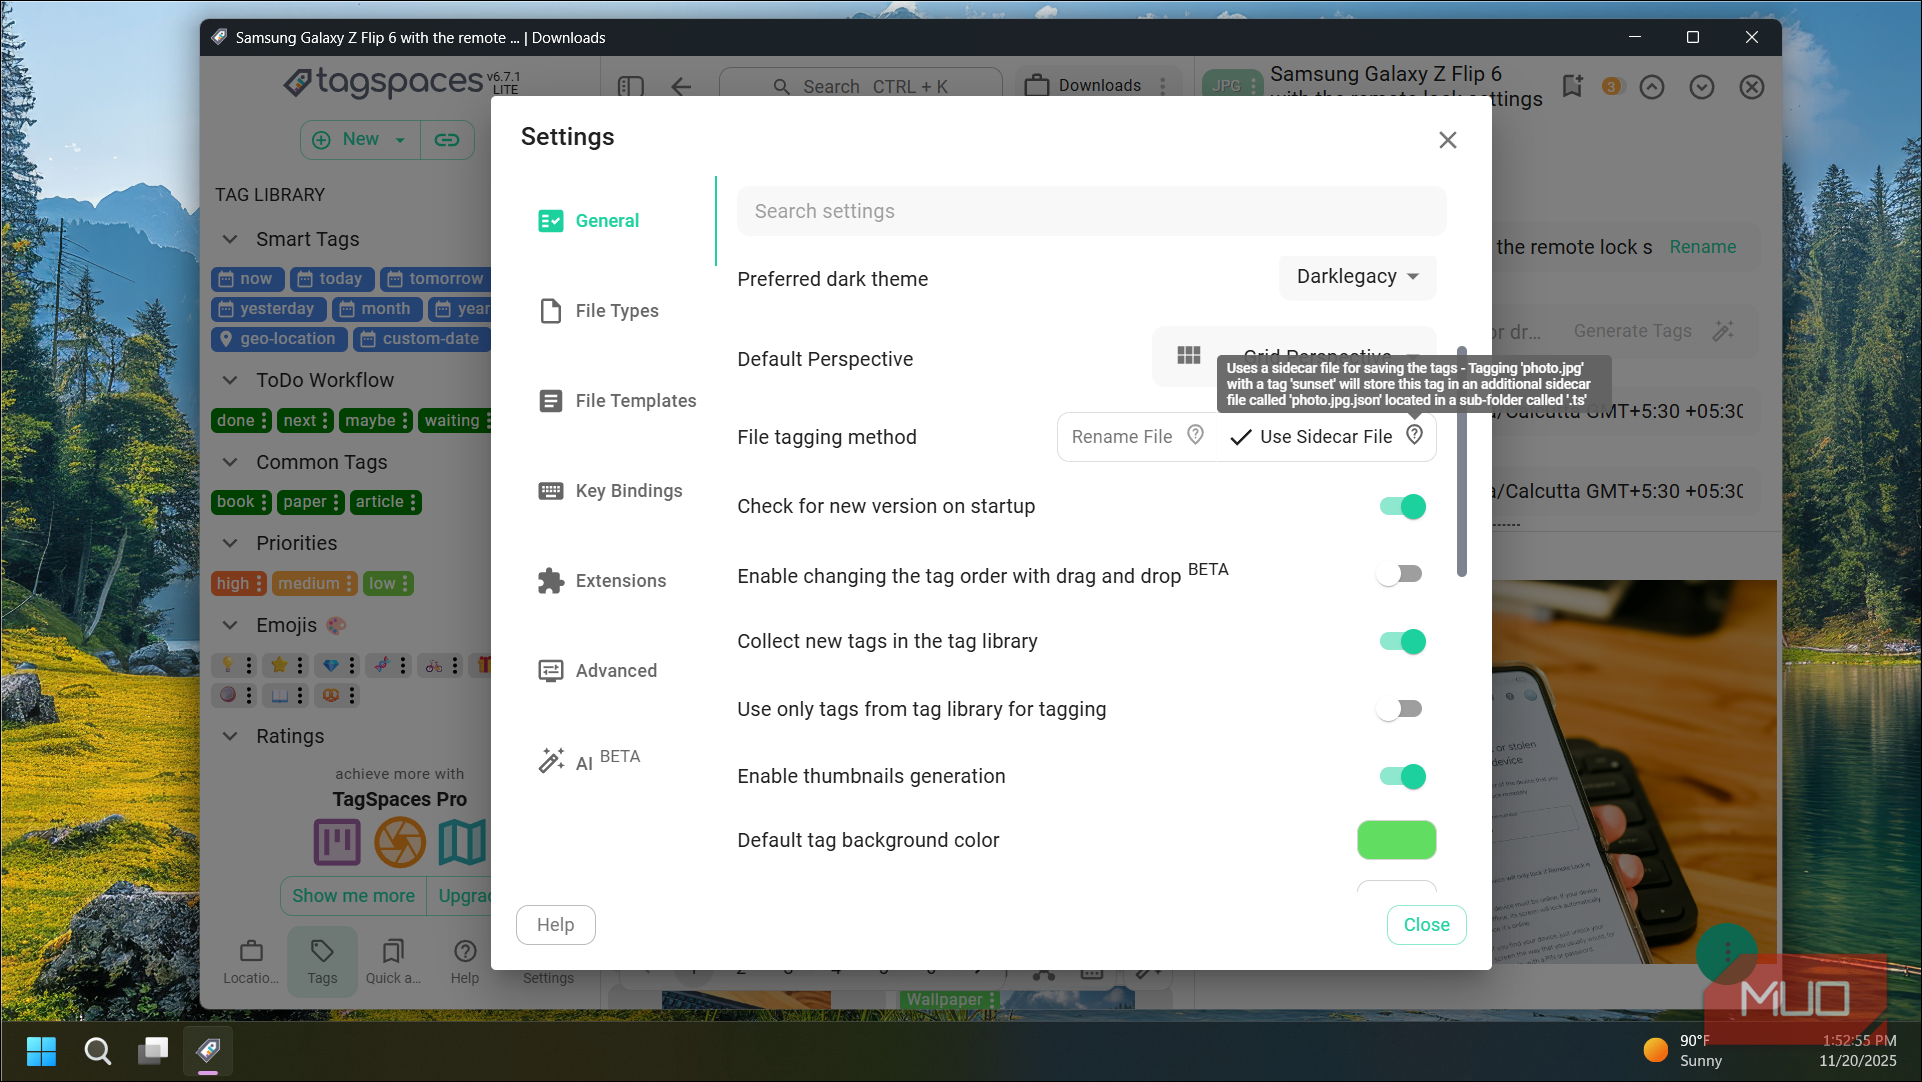Click the Help icon in bottom bar
1922x1082 pixels.
465,960
